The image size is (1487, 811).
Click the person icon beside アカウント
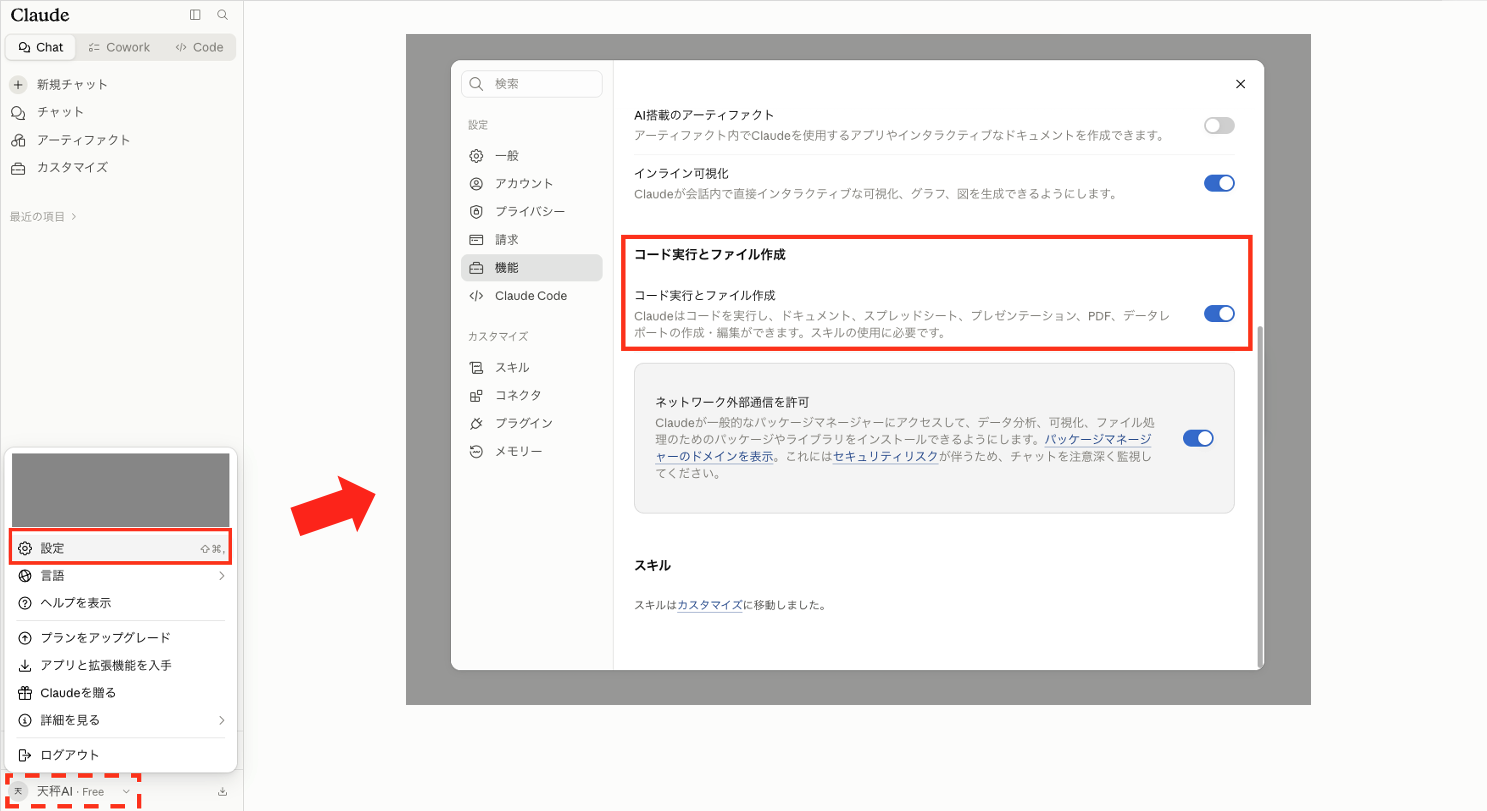(x=476, y=184)
